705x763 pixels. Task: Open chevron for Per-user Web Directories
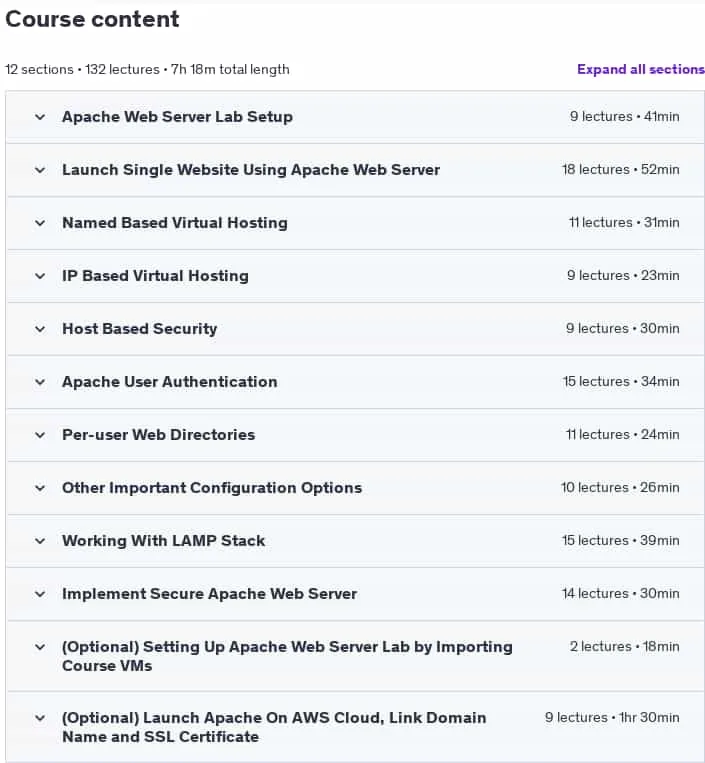tap(40, 436)
